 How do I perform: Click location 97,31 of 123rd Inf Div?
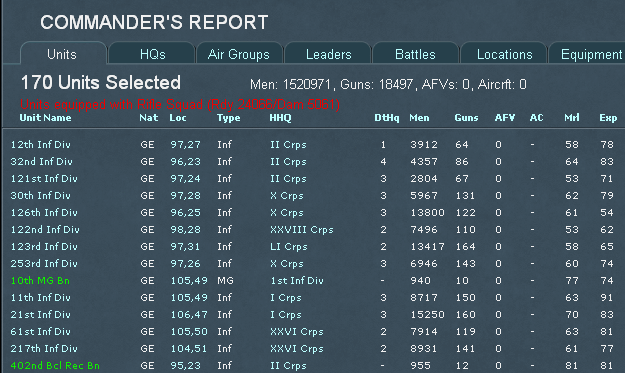pos(185,247)
